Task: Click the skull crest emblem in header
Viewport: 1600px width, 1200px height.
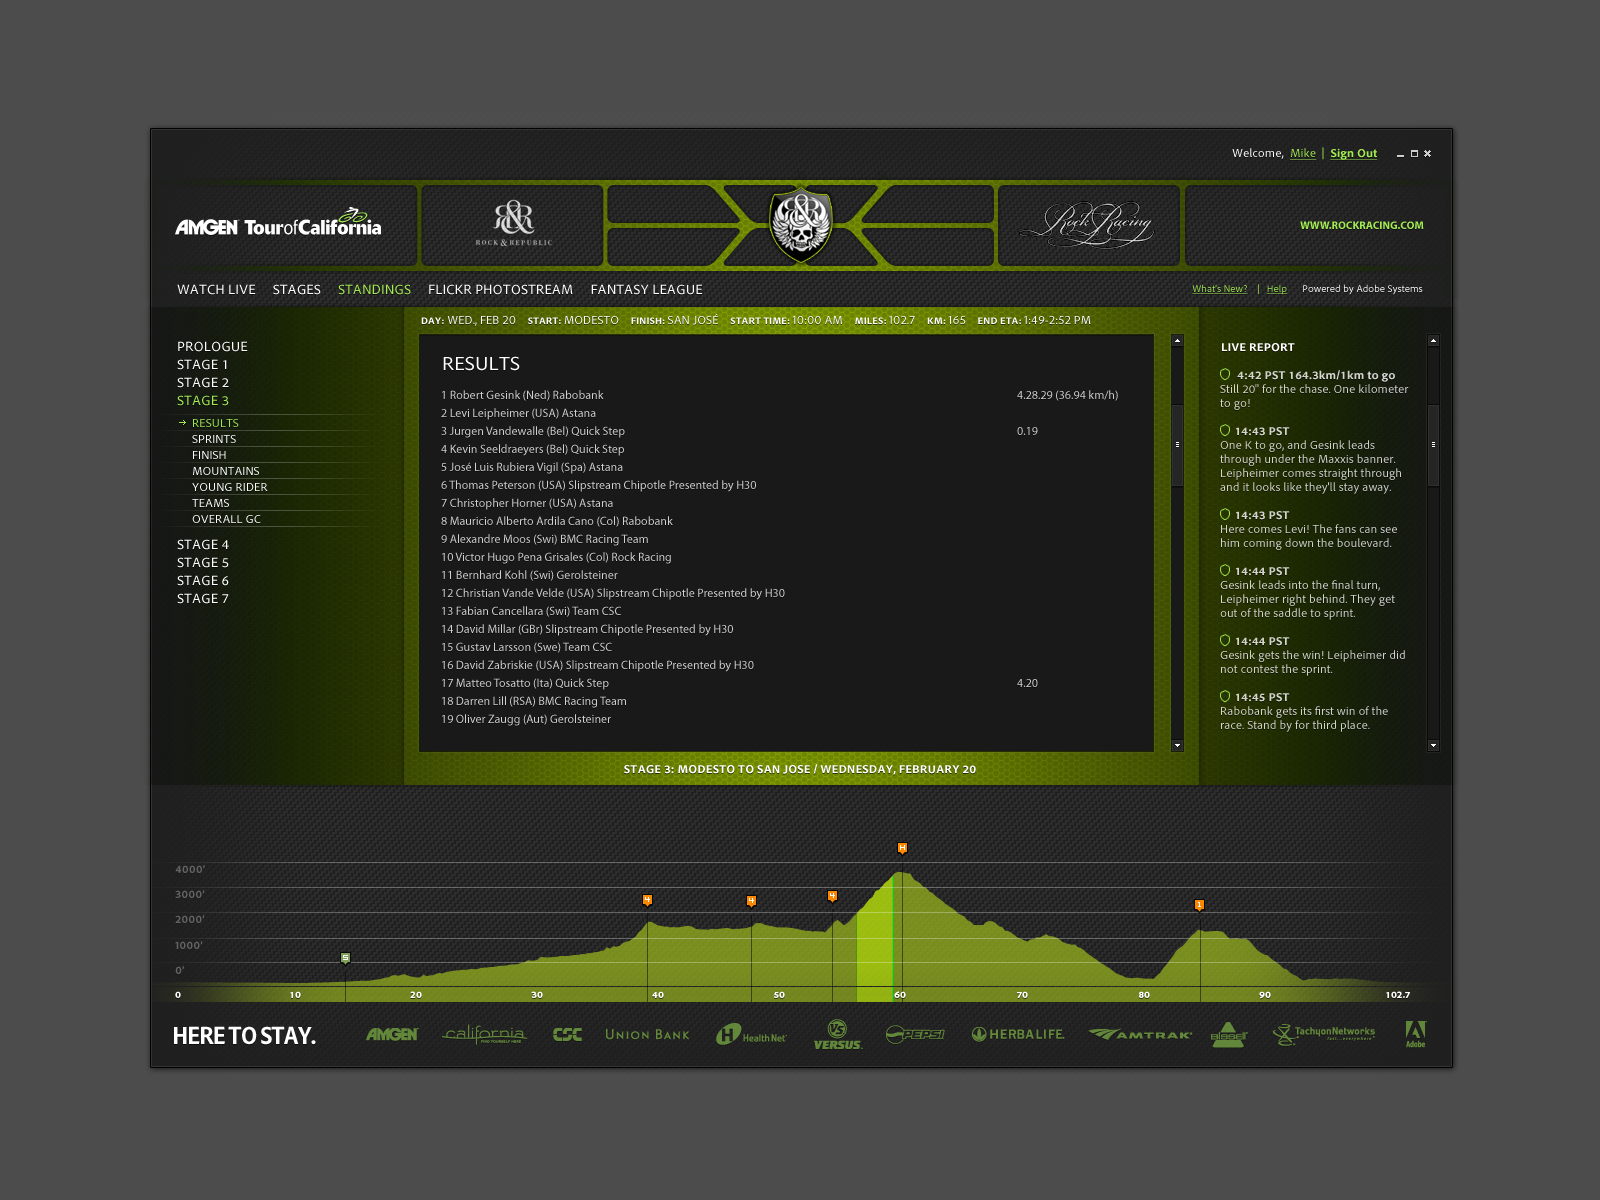Action: point(800,224)
